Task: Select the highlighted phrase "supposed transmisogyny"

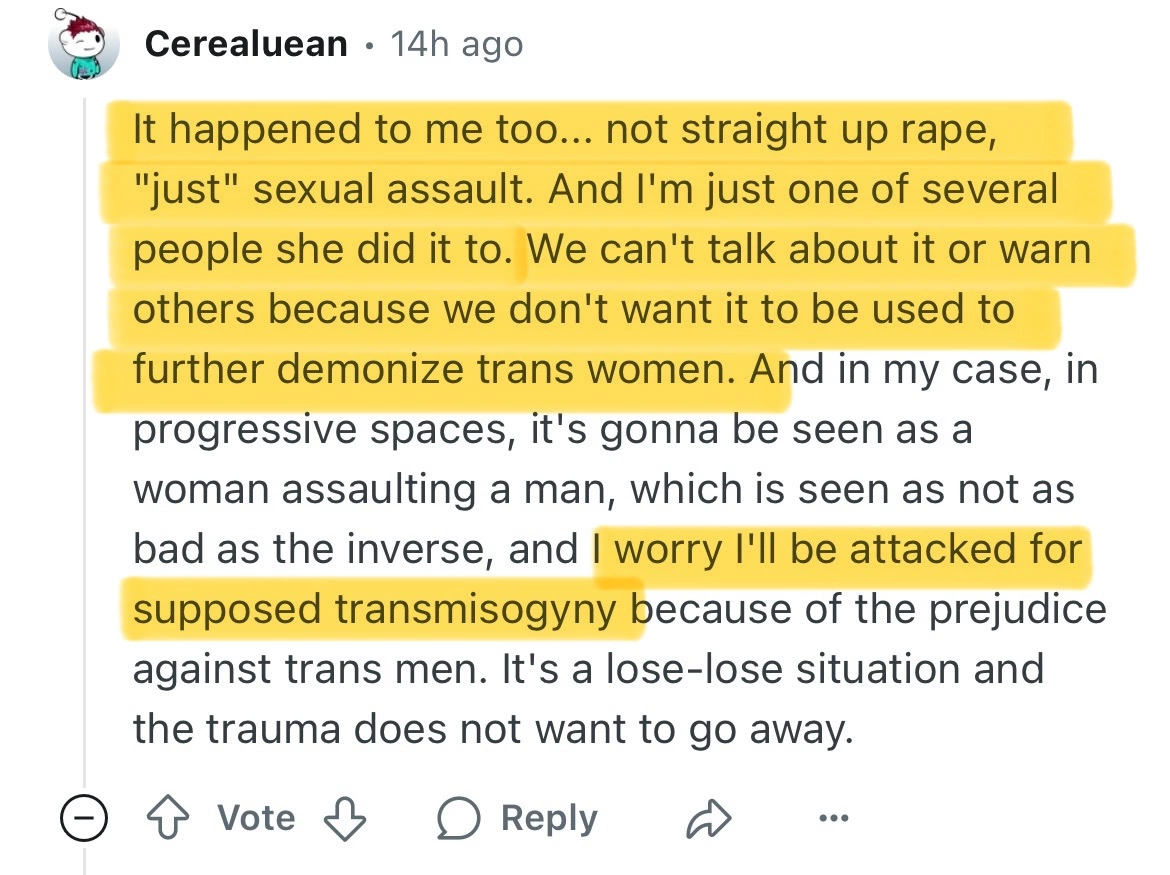Action: [375, 610]
